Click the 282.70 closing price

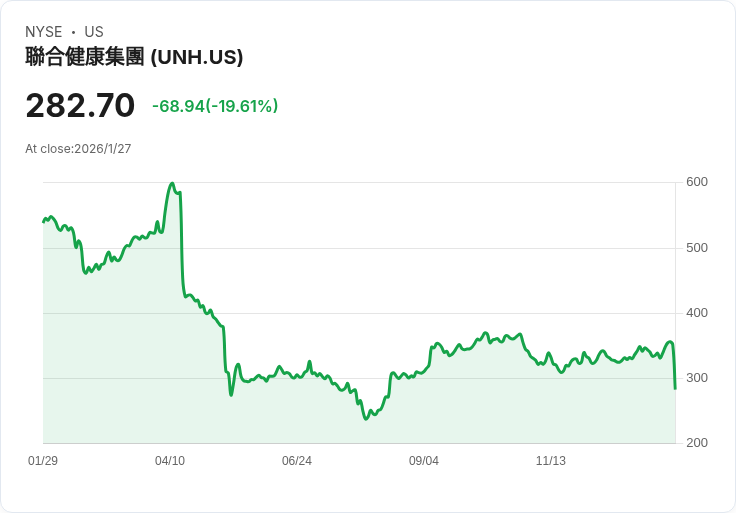click(80, 105)
